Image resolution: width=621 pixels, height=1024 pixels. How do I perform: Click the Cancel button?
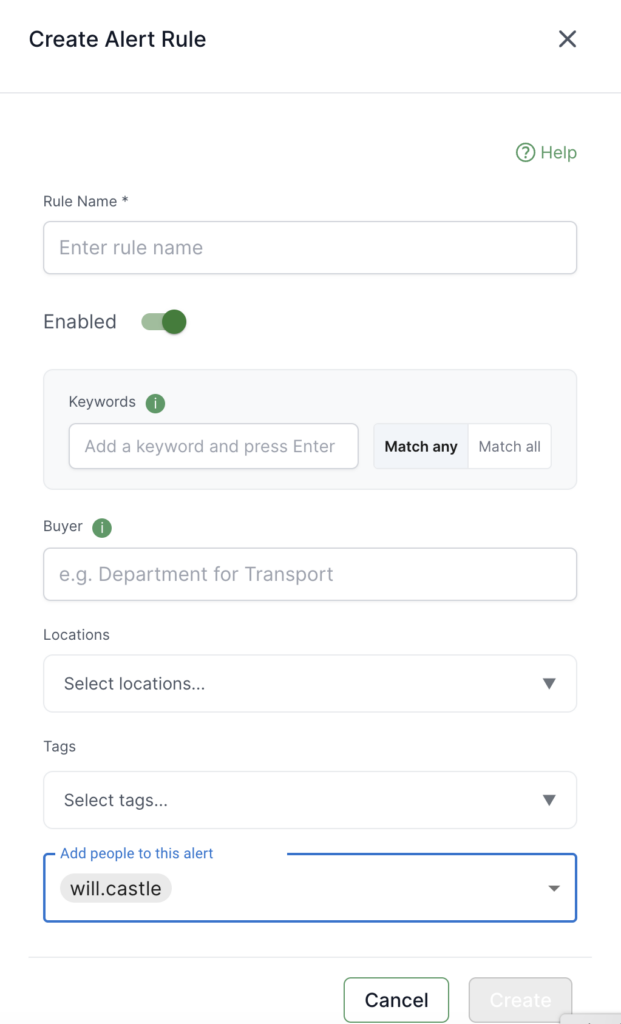(x=396, y=1000)
